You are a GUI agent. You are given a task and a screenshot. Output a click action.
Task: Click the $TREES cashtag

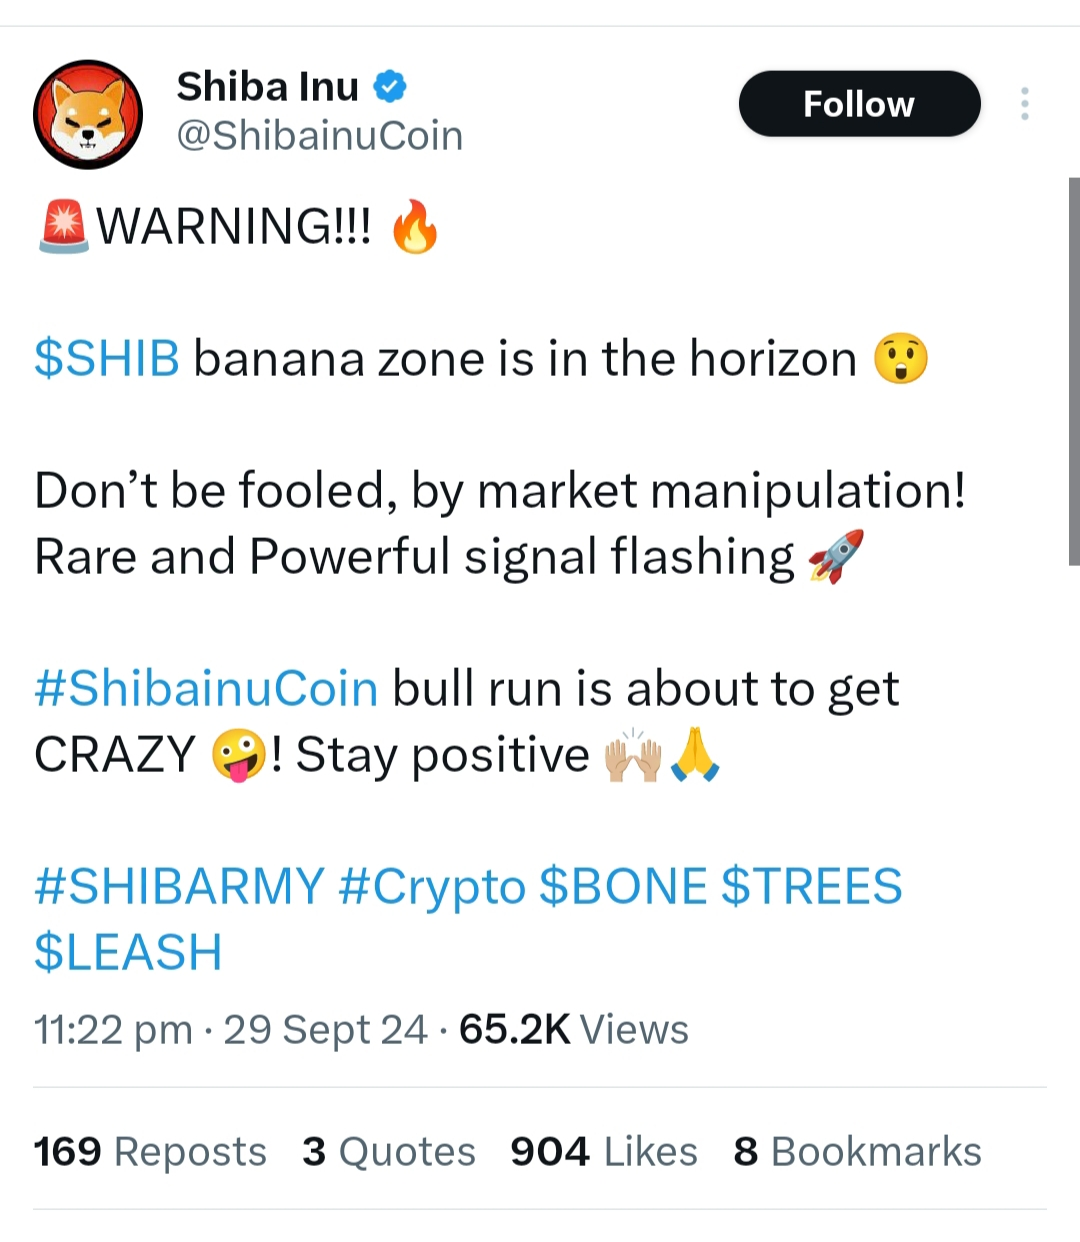pyautogui.click(x=811, y=887)
